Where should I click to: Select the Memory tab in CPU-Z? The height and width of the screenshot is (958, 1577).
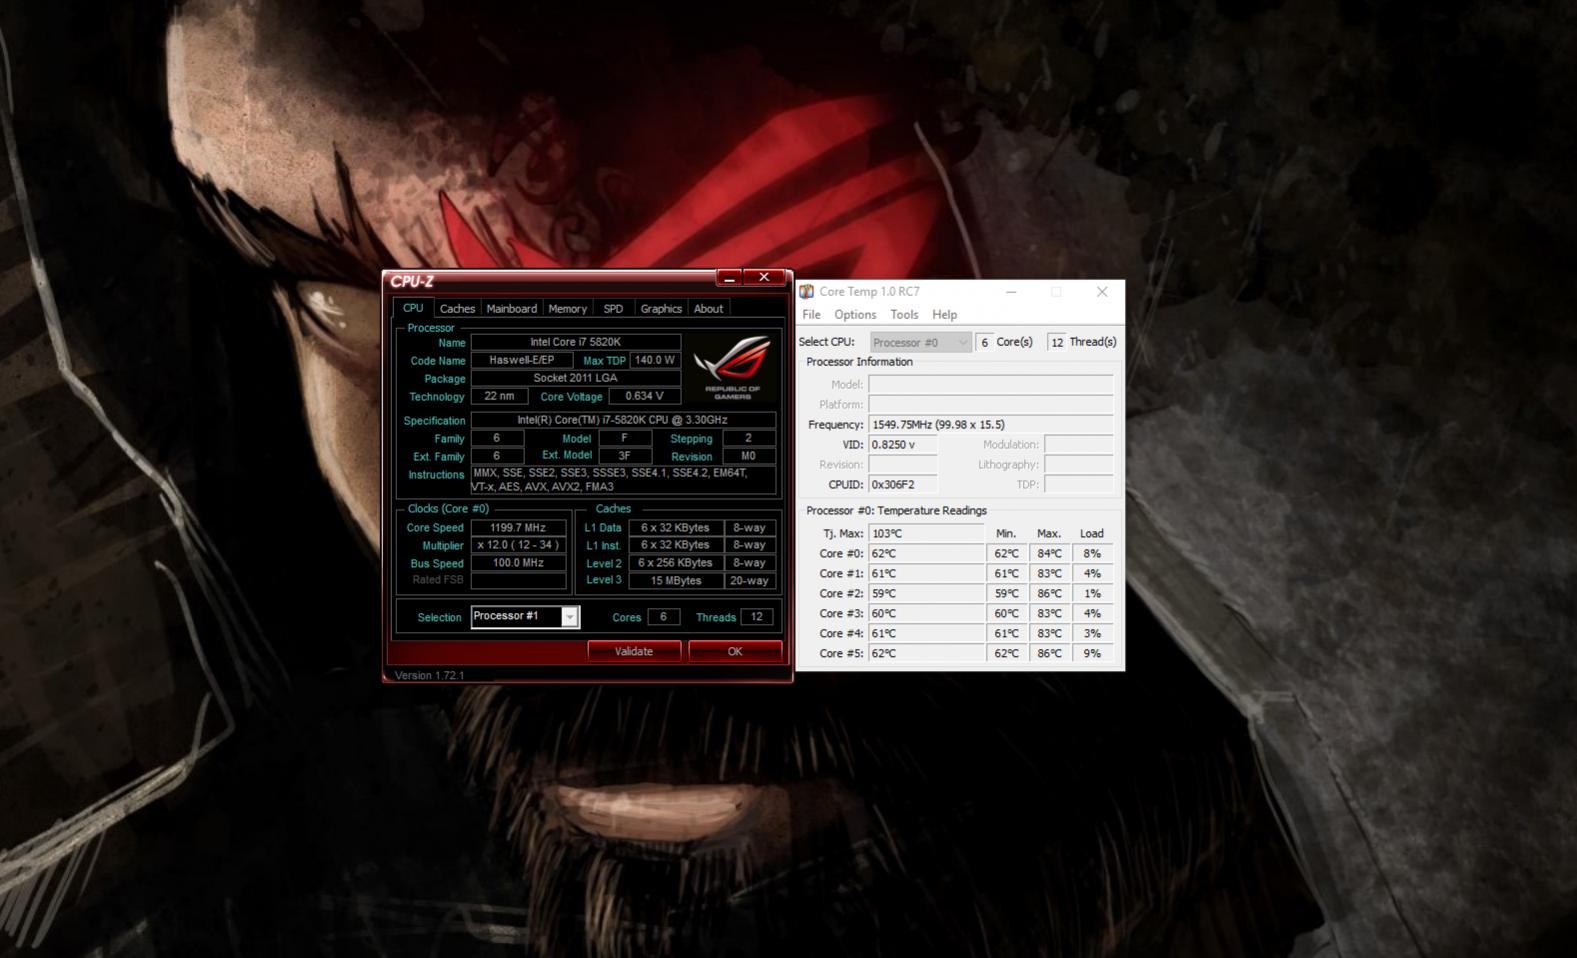pos(567,309)
